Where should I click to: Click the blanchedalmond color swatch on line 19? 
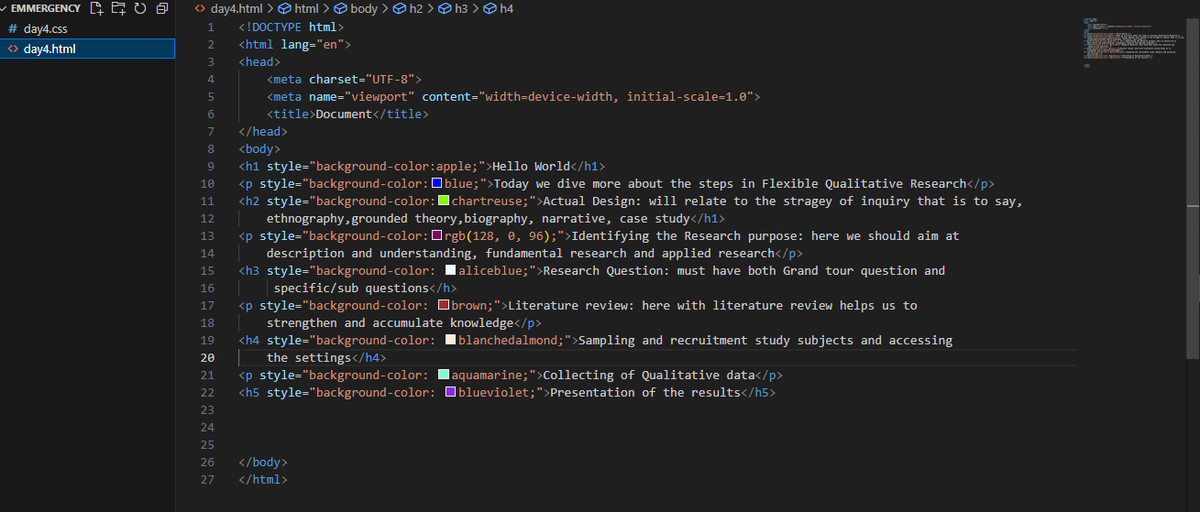point(451,340)
